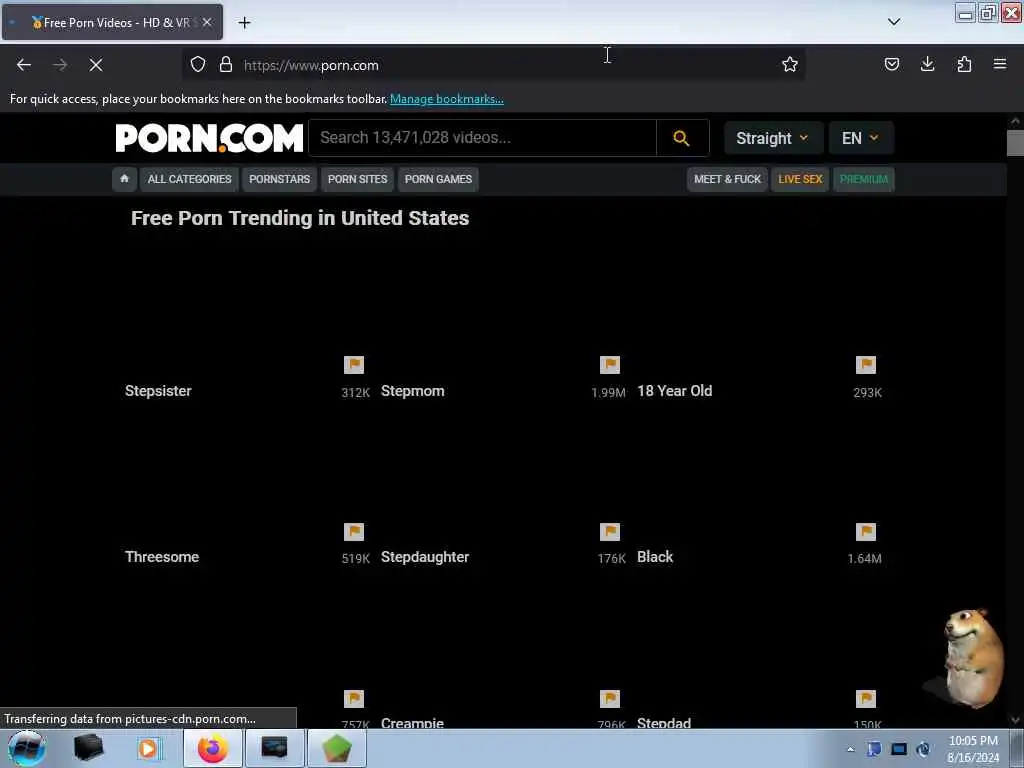Viewport: 1024px width, 768px height.
Task: Click the 1.99M video count
Action: [x=608, y=392]
